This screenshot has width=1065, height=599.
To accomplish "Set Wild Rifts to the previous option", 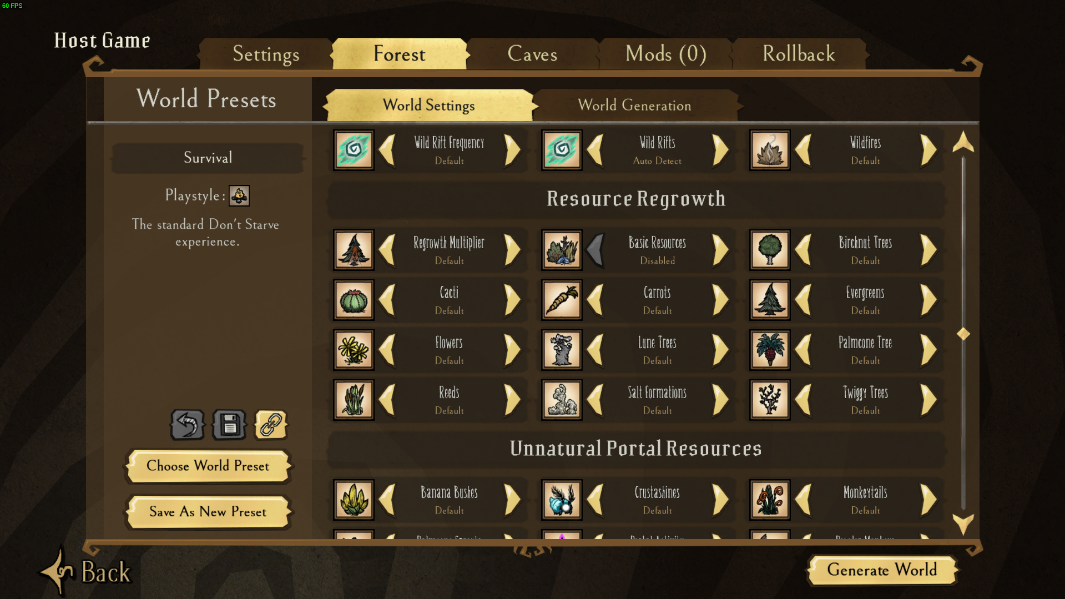I will pos(595,149).
